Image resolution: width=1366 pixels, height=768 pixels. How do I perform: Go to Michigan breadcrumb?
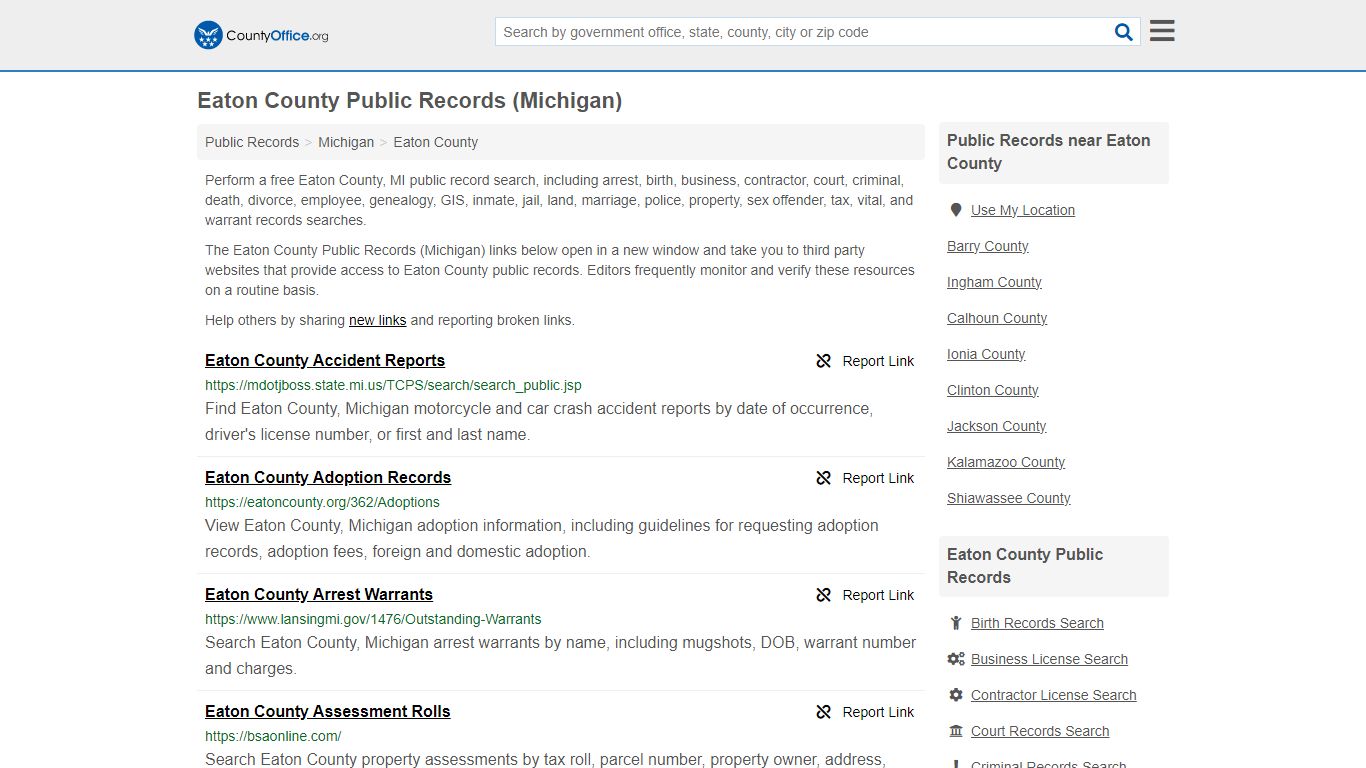pos(346,142)
